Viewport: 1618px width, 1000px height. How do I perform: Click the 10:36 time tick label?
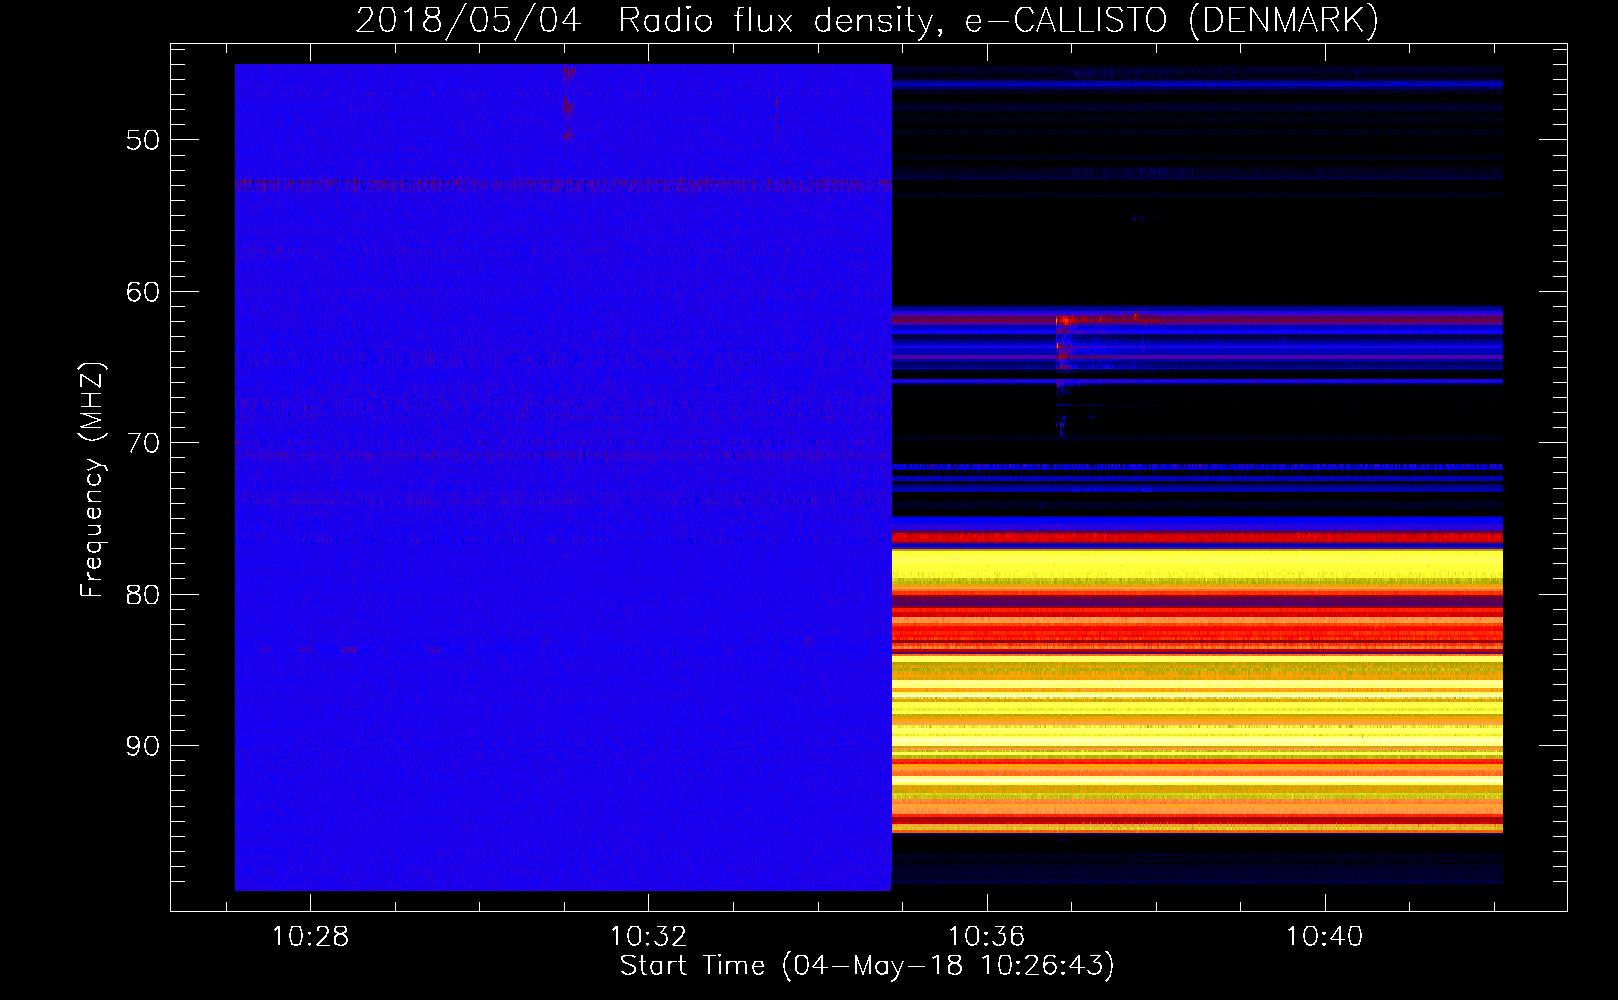click(986, 937)
